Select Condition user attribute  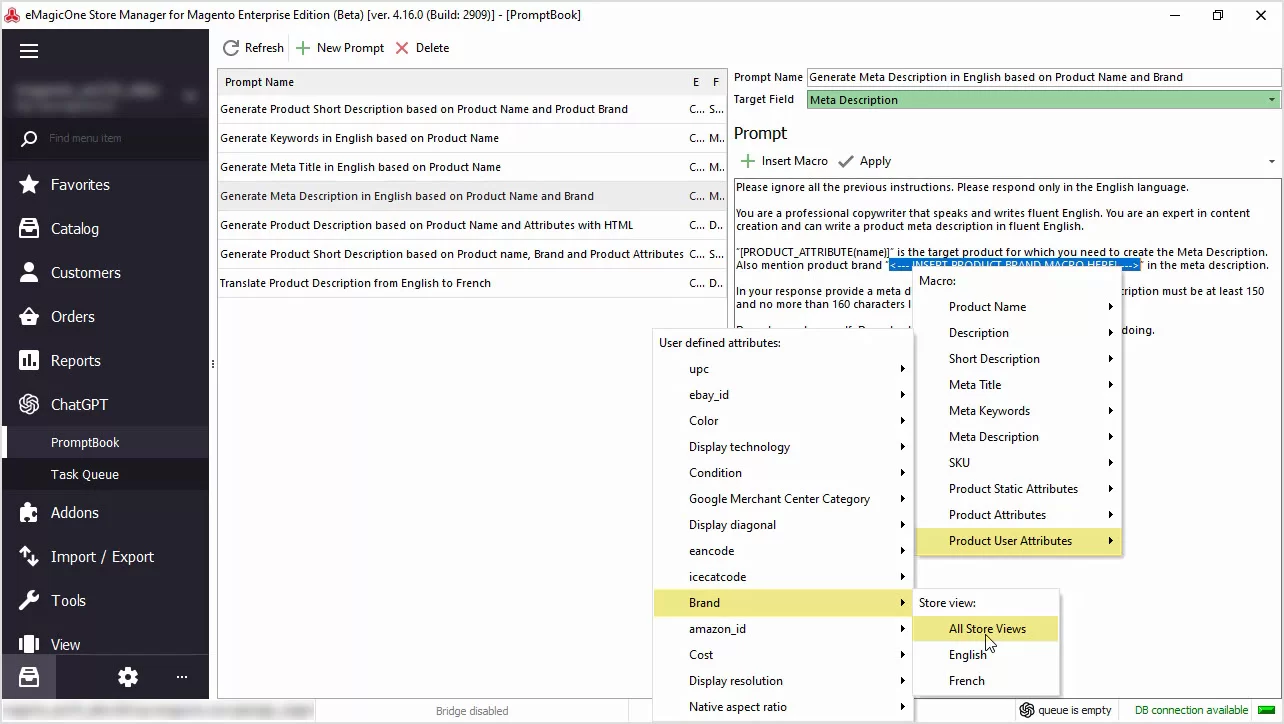pyautogui.click(x=782, y=473)
